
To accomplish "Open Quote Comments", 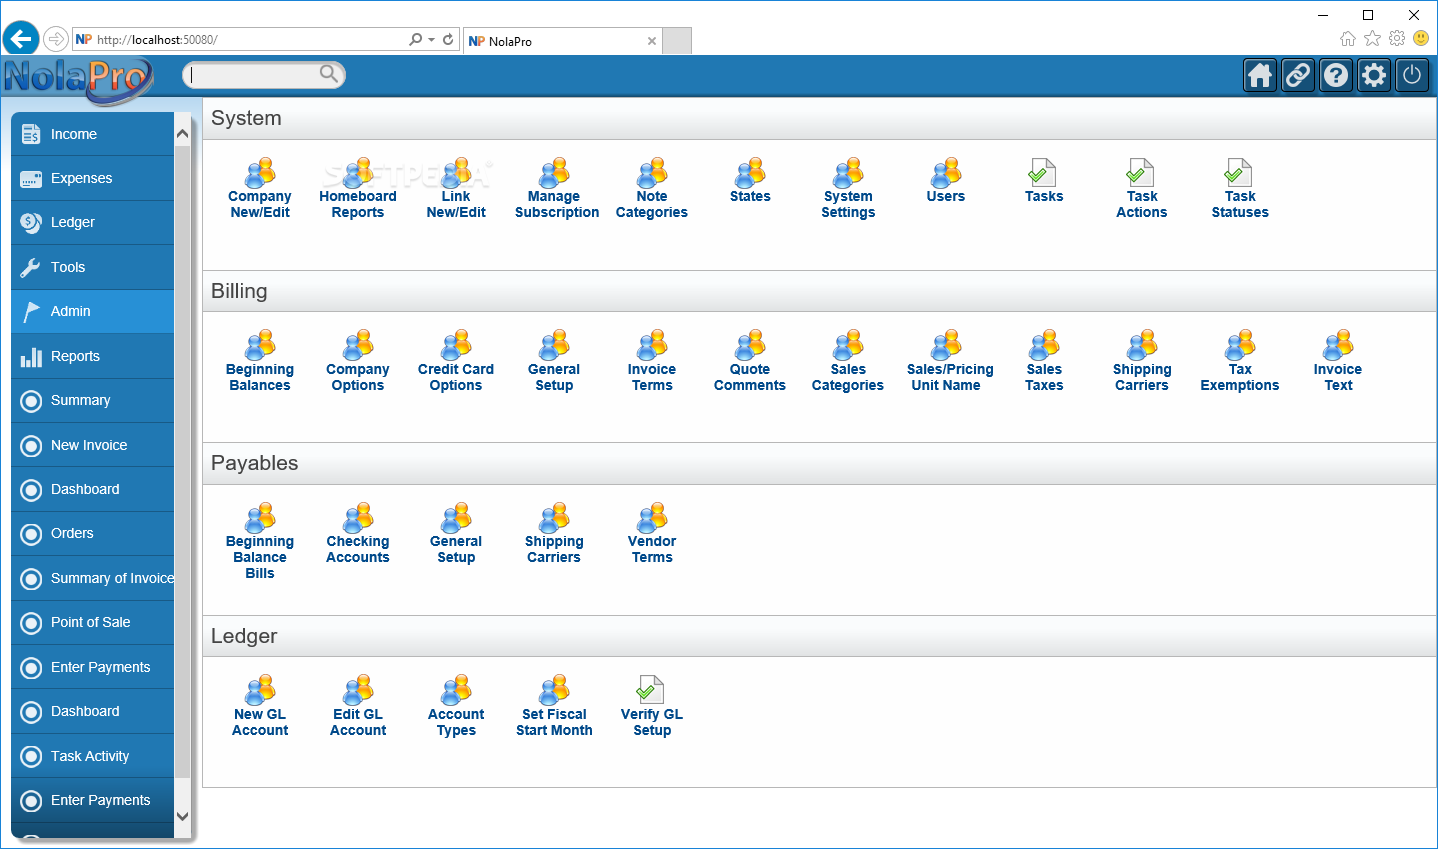I will [x=750, y=361].
